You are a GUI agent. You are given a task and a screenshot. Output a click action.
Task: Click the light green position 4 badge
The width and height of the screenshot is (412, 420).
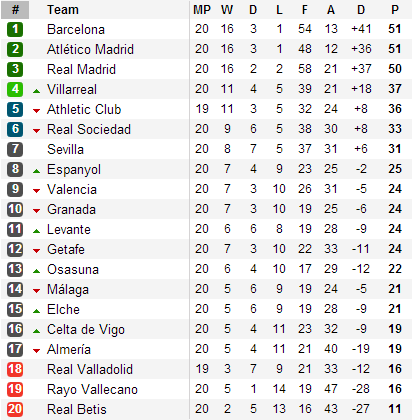[15, 89]
